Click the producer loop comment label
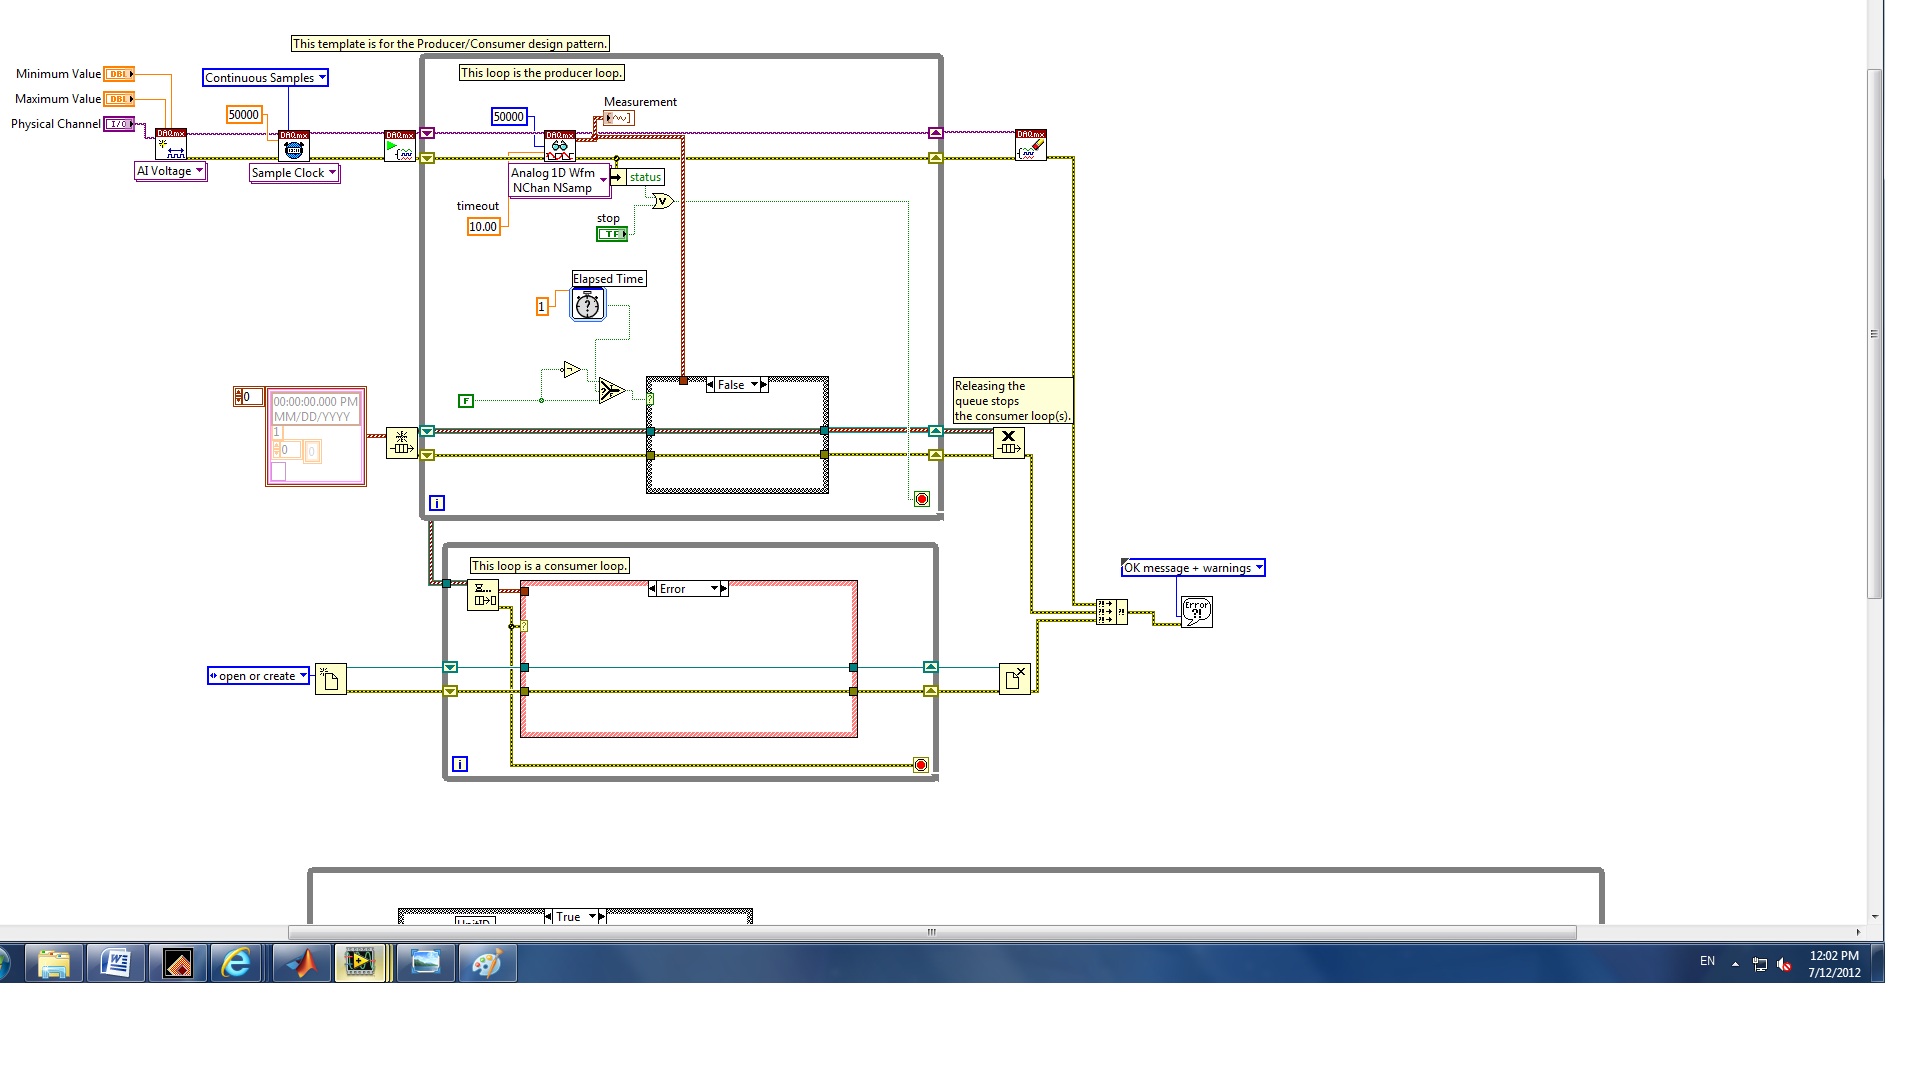The width and height of the screenshot is (1920, 1080). click(542, 73)
